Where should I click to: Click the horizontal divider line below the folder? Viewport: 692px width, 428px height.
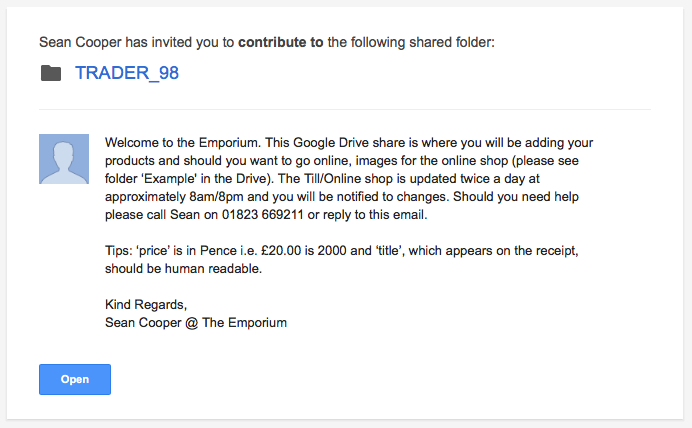pos(345,109)
